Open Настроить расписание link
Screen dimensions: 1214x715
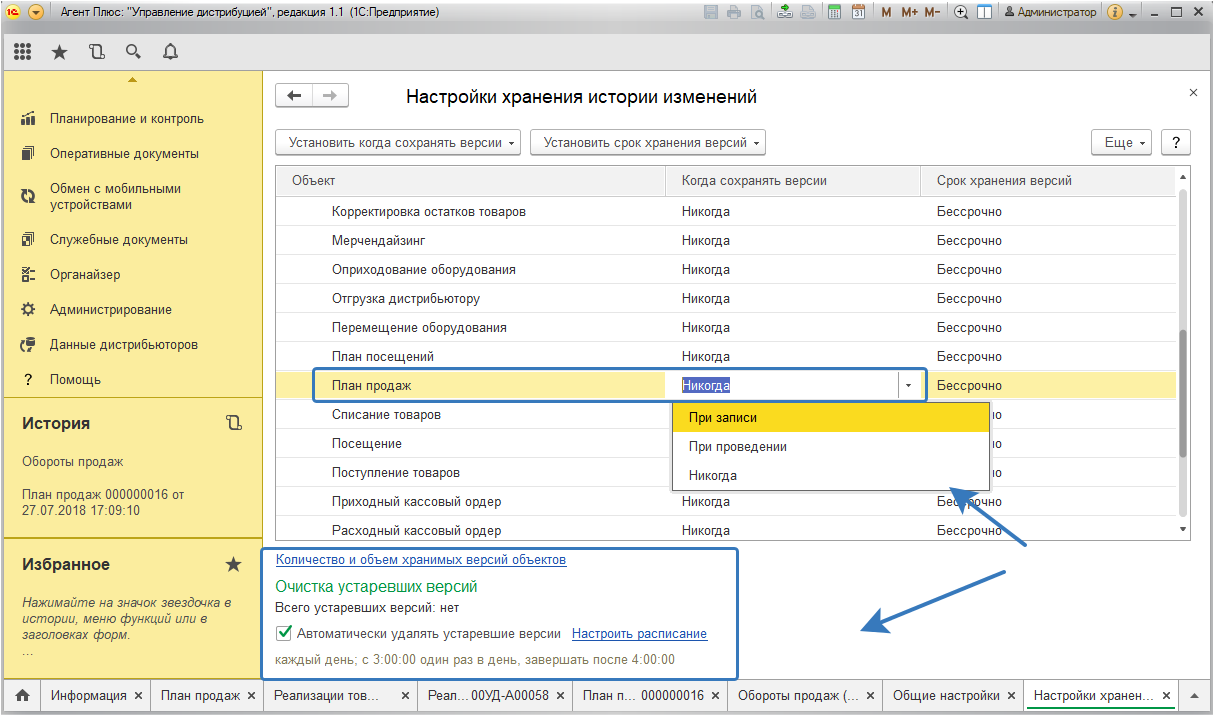click(x=639, y=634)
